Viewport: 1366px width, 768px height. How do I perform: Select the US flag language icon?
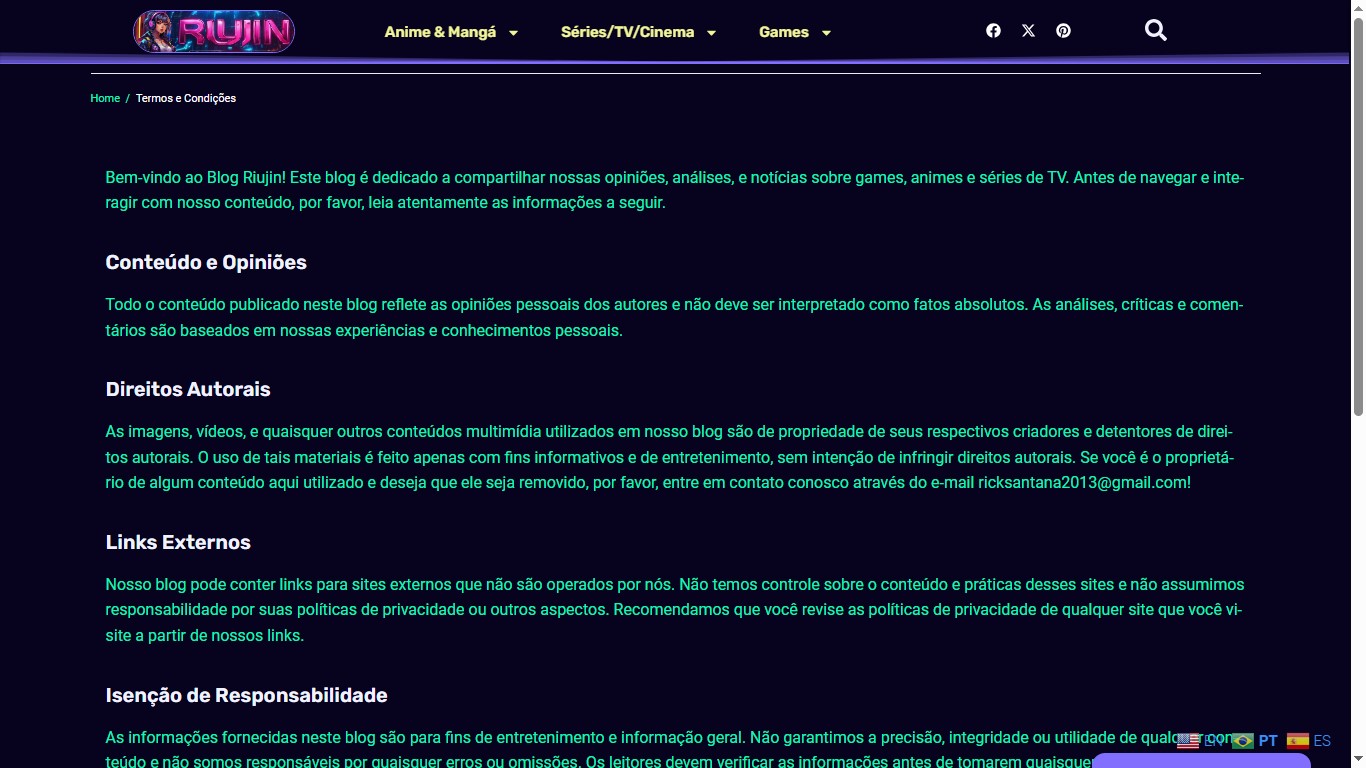(1186, 740)
